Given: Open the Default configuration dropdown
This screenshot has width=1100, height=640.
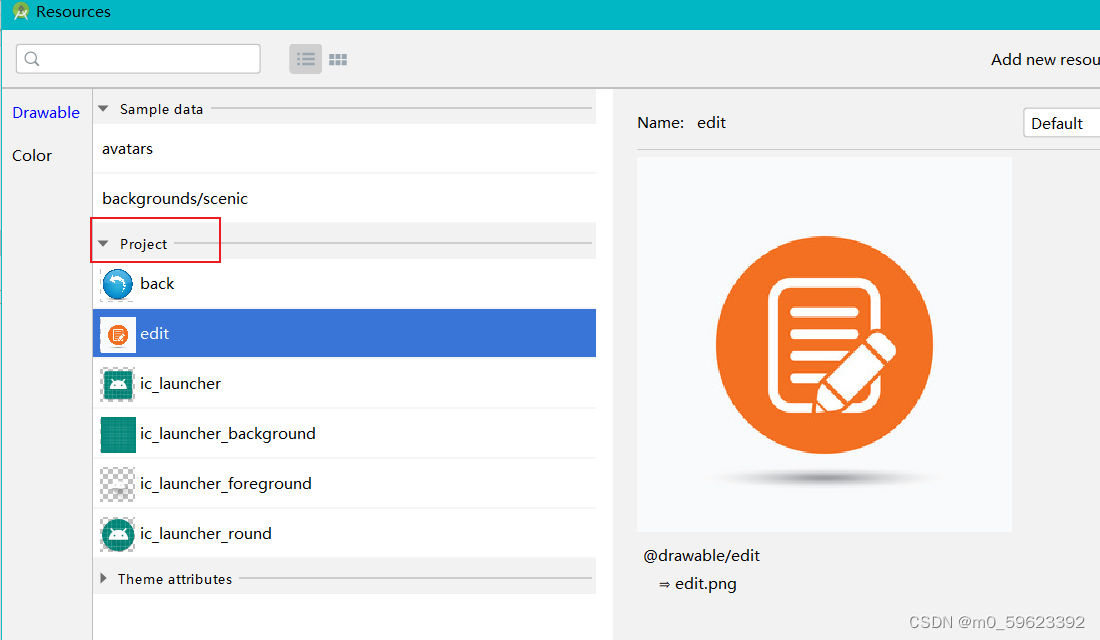Looking at the screenshot, I should (1062, 122).
